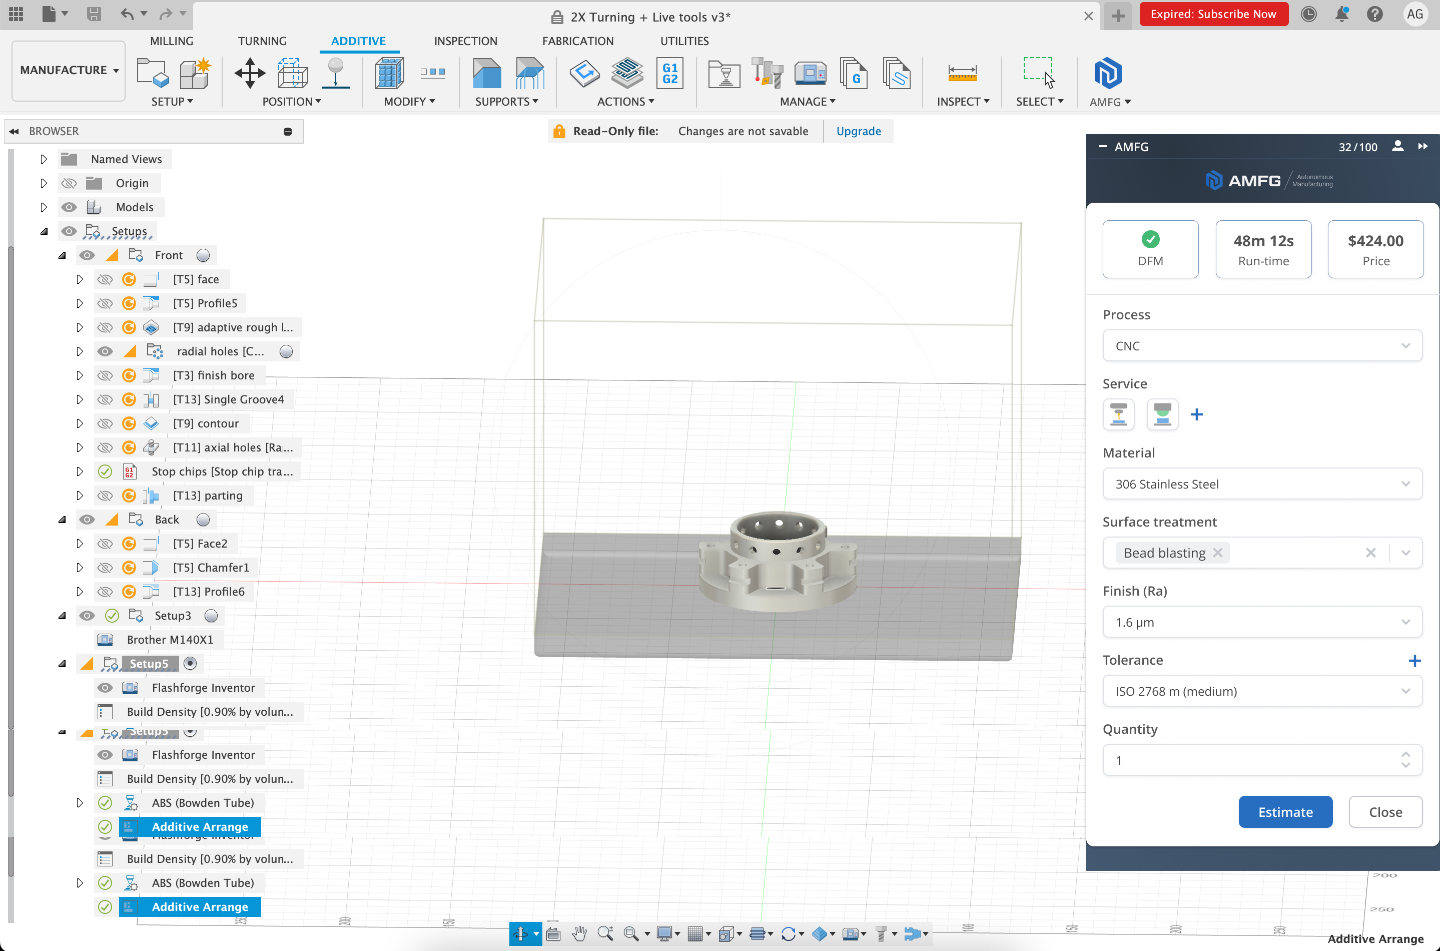1440x951 pixels.
Task: Select the Measure inspect ruler icon
Action: click(x=962, y=73)
